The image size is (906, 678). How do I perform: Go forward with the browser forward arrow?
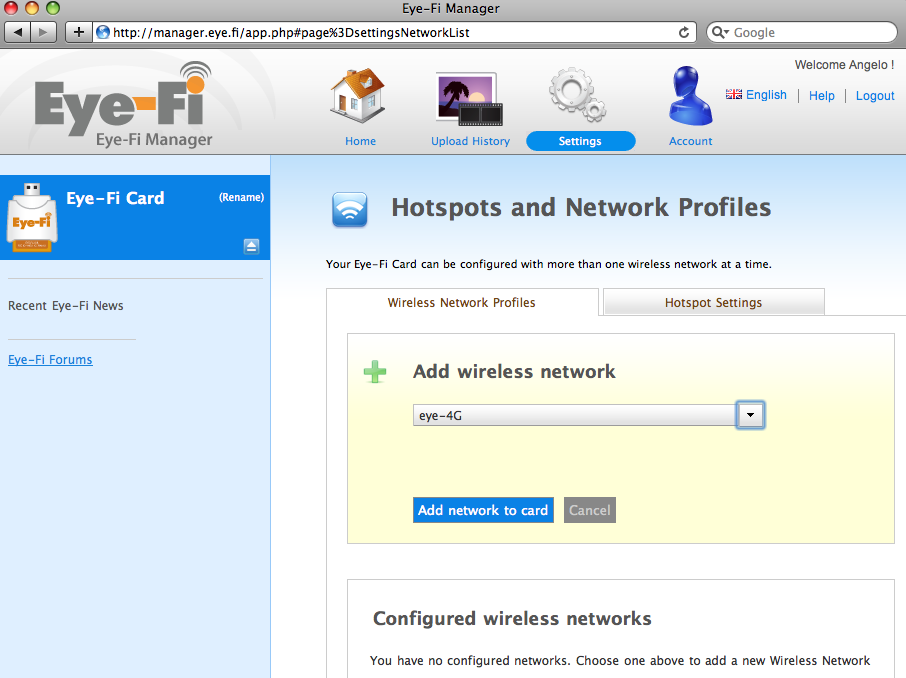[43, 32]
